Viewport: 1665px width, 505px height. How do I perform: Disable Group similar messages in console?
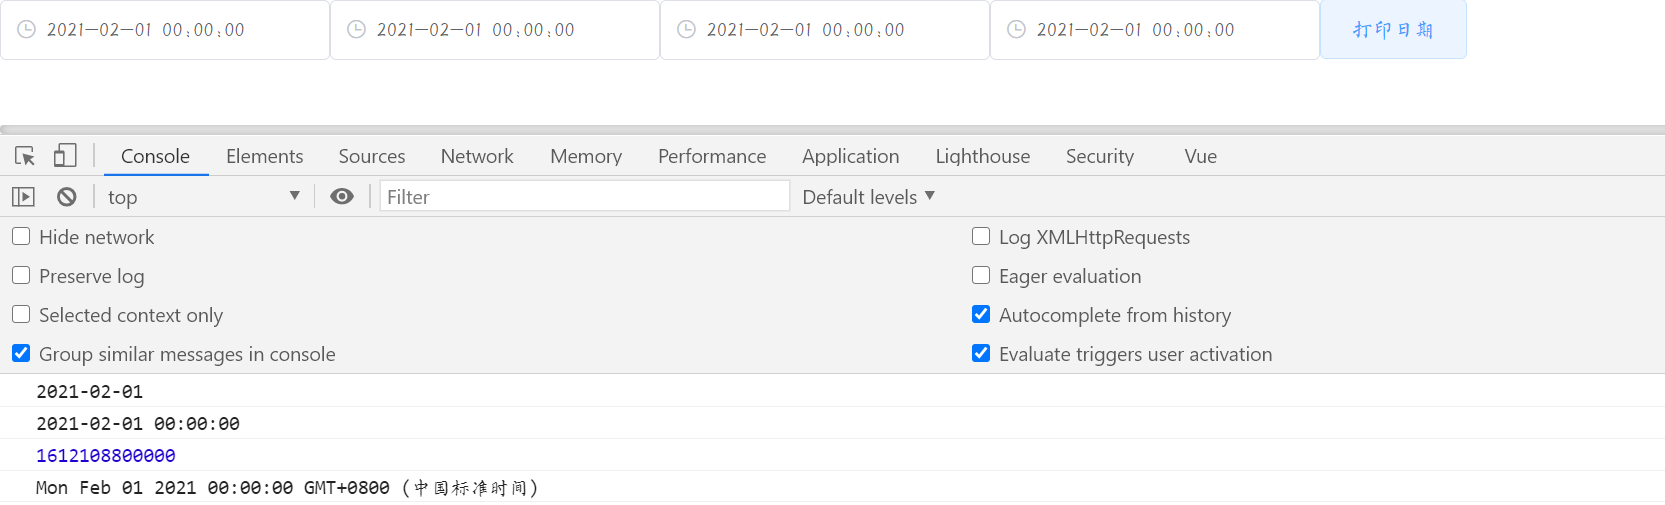pyautogui.click(x=21, y=353)
